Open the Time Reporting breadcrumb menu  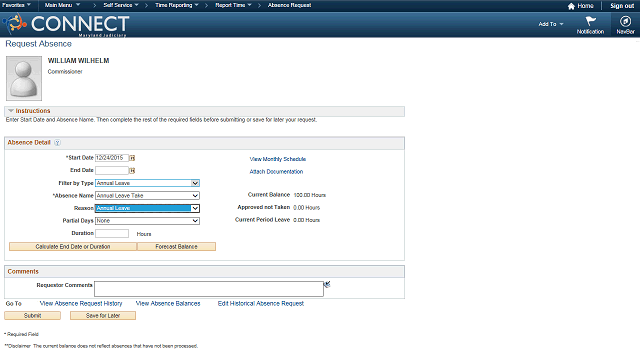pos(177,5)
